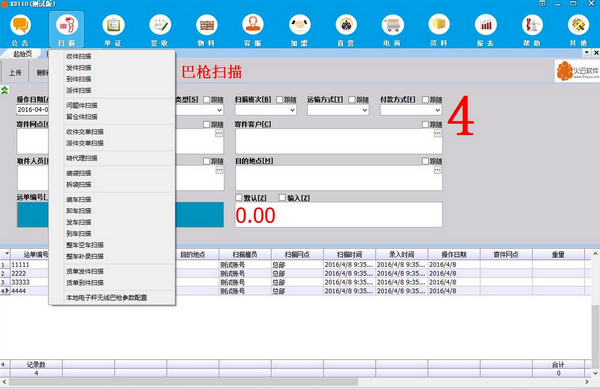Pick 发车扫描 in the dropdown menu
This screenshot has height=389, width=600.
(x=78, y=222)
